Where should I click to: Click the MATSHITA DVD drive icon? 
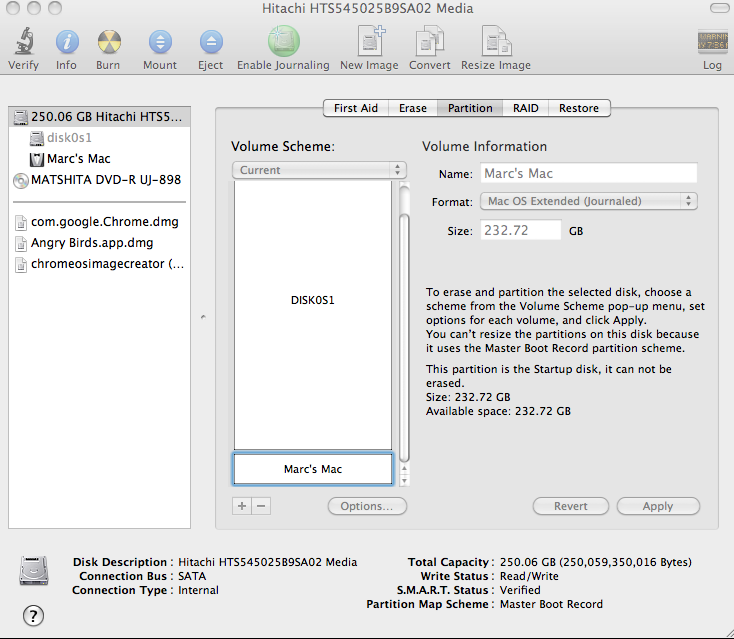click(x=21, y=180)
